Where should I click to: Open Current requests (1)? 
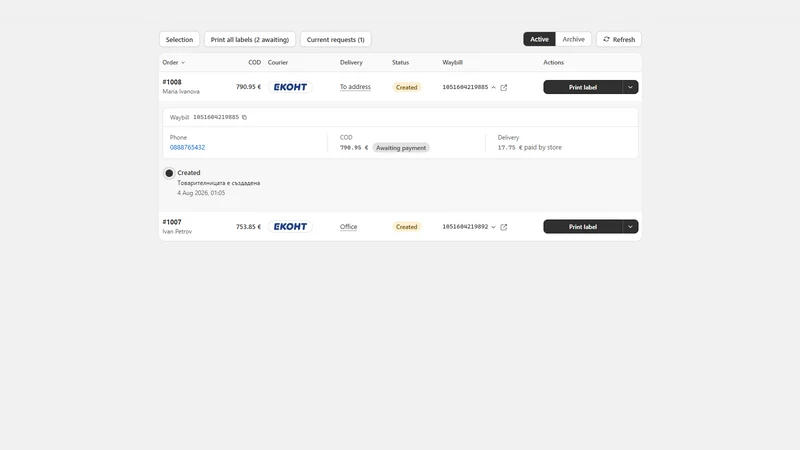336,39
